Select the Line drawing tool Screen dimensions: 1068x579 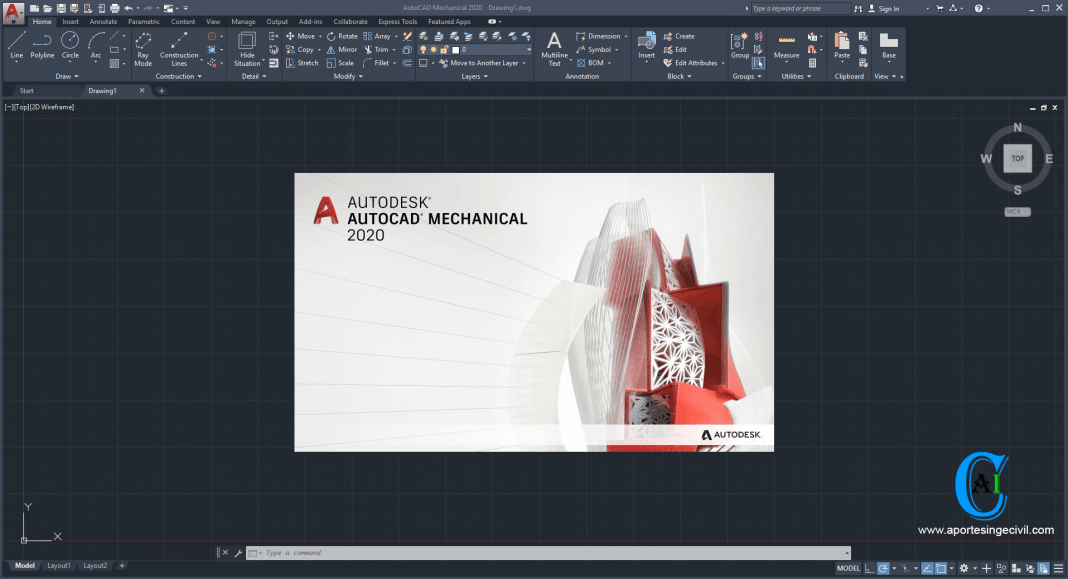click(16, 45)
